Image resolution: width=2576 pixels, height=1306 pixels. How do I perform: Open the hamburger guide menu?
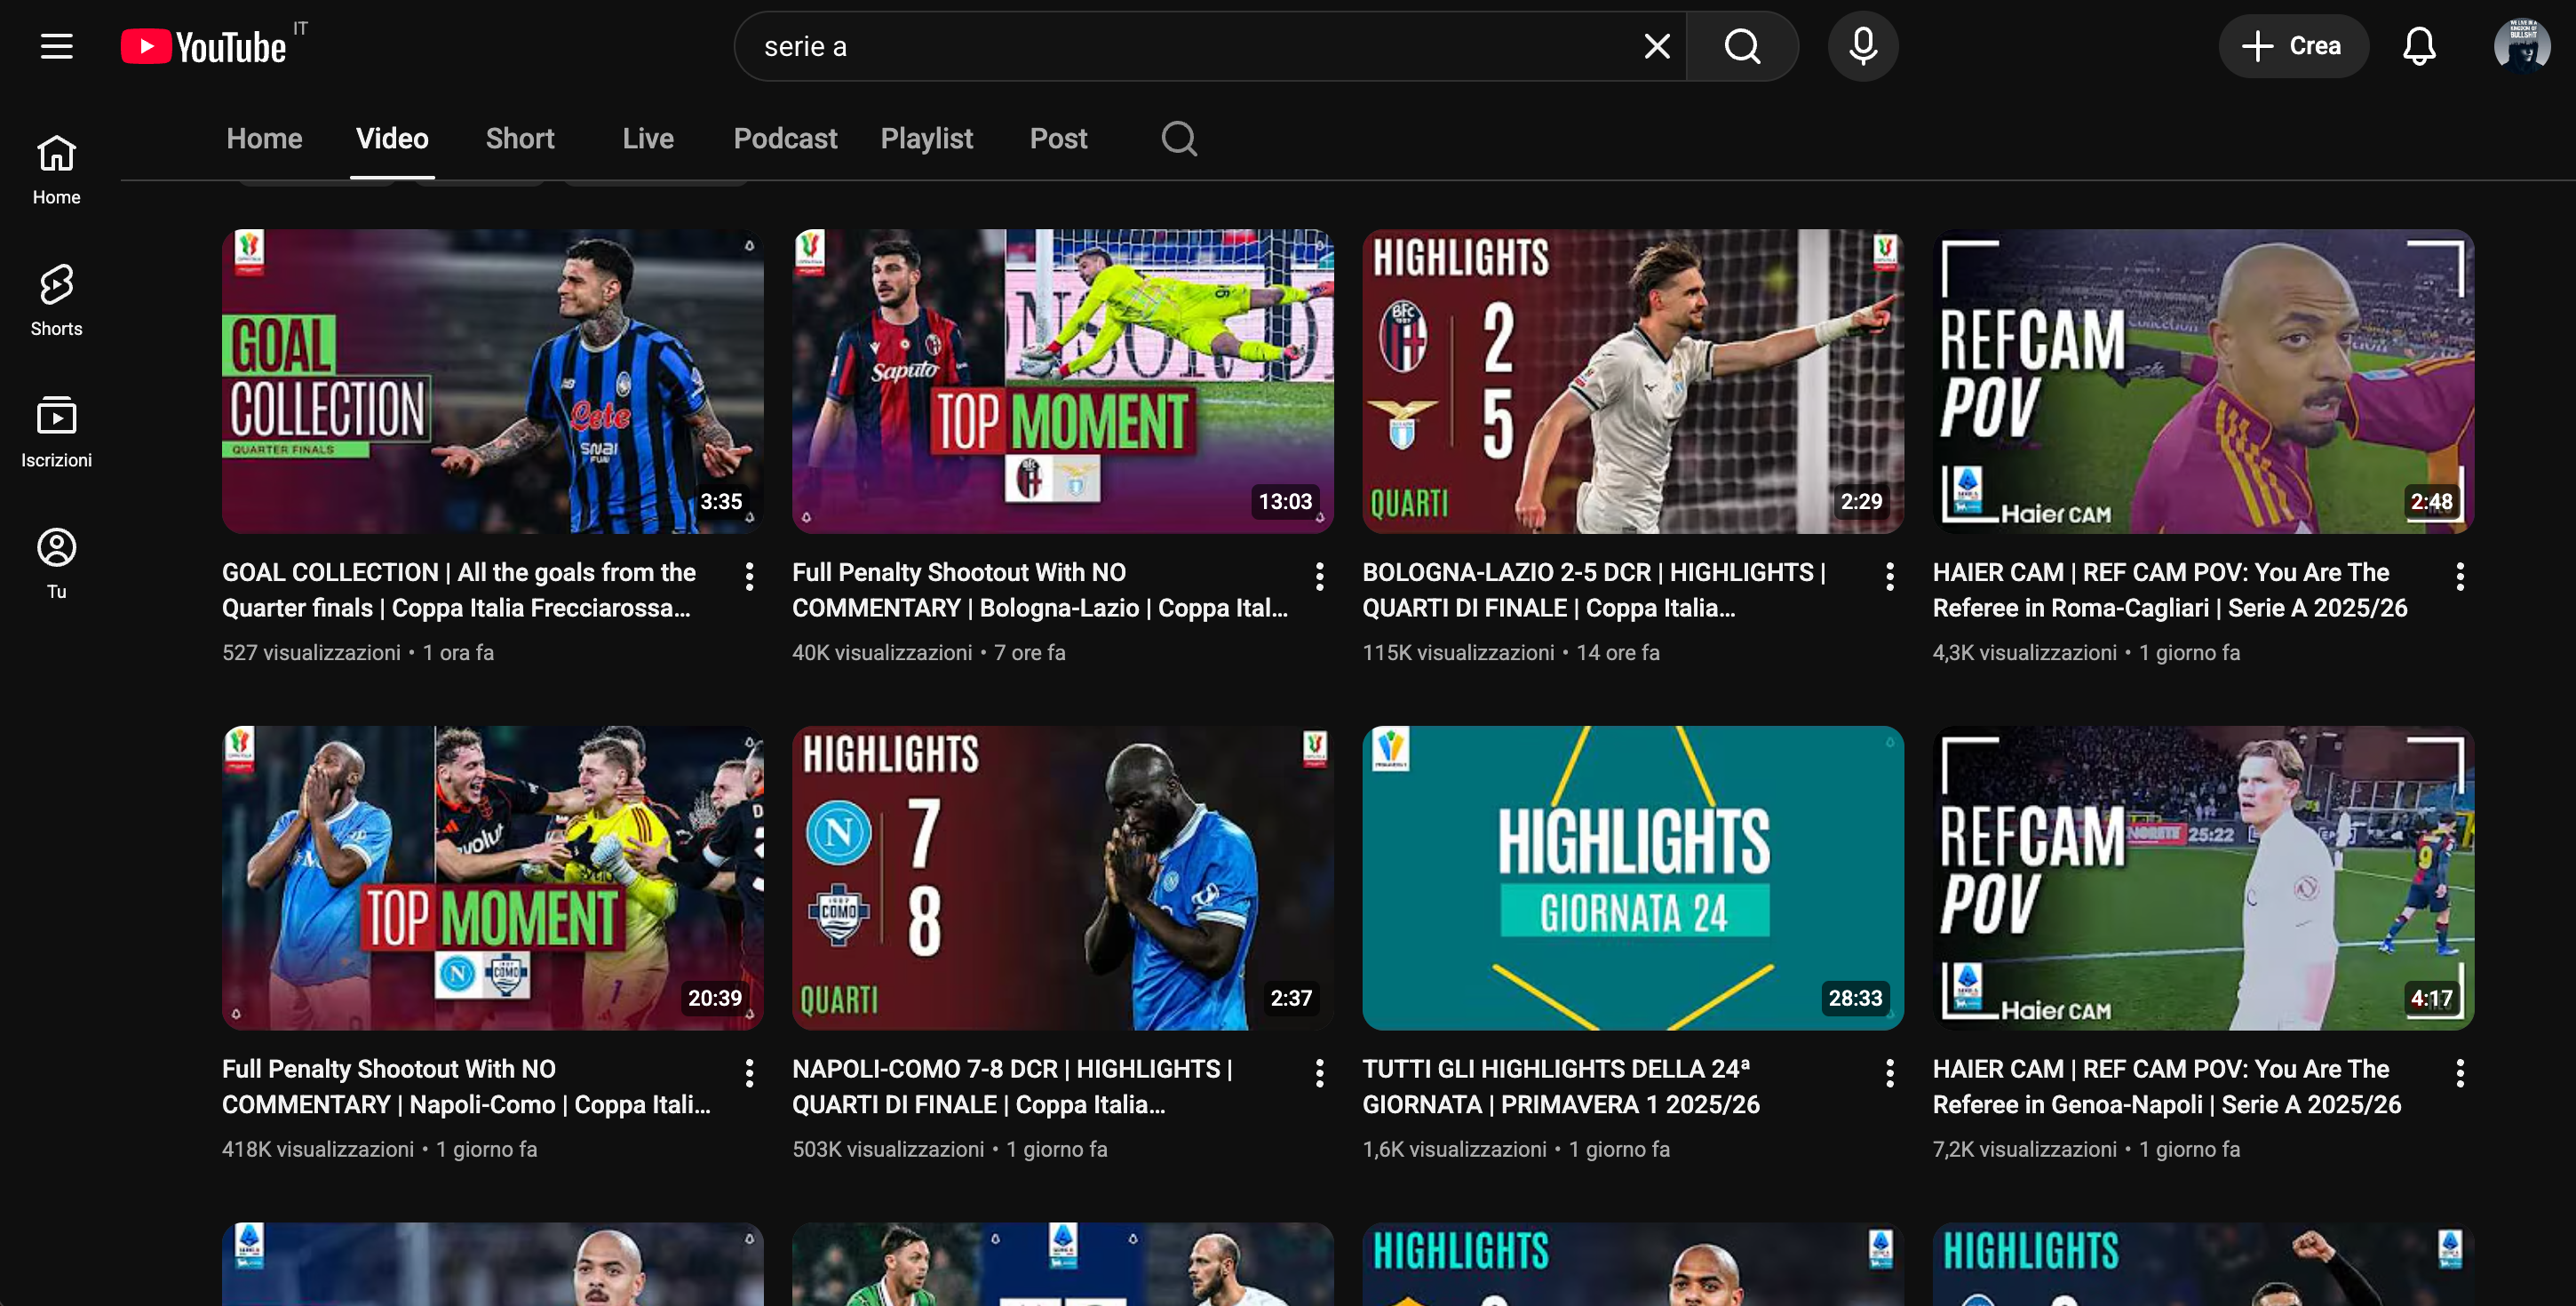coord(56,46)
